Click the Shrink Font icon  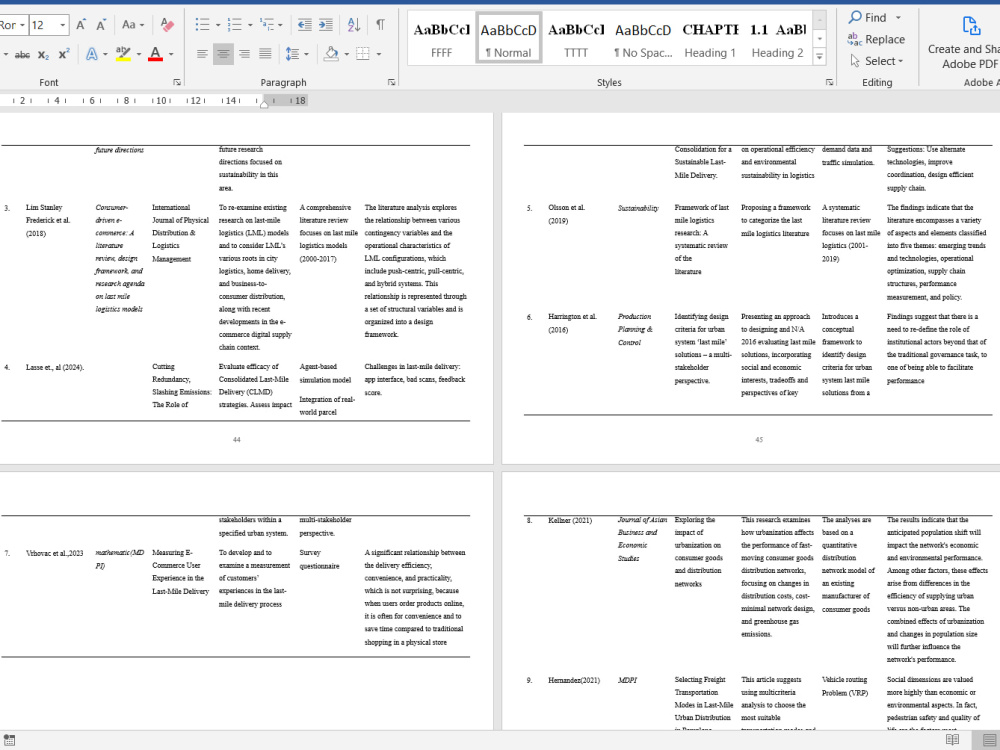[101, 25]
